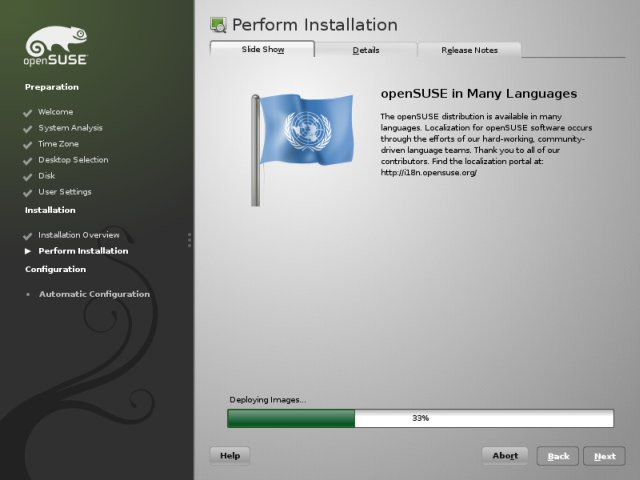640x480 pixels.
Task: Click the Installation Overview step label
Action: point(79,235)
